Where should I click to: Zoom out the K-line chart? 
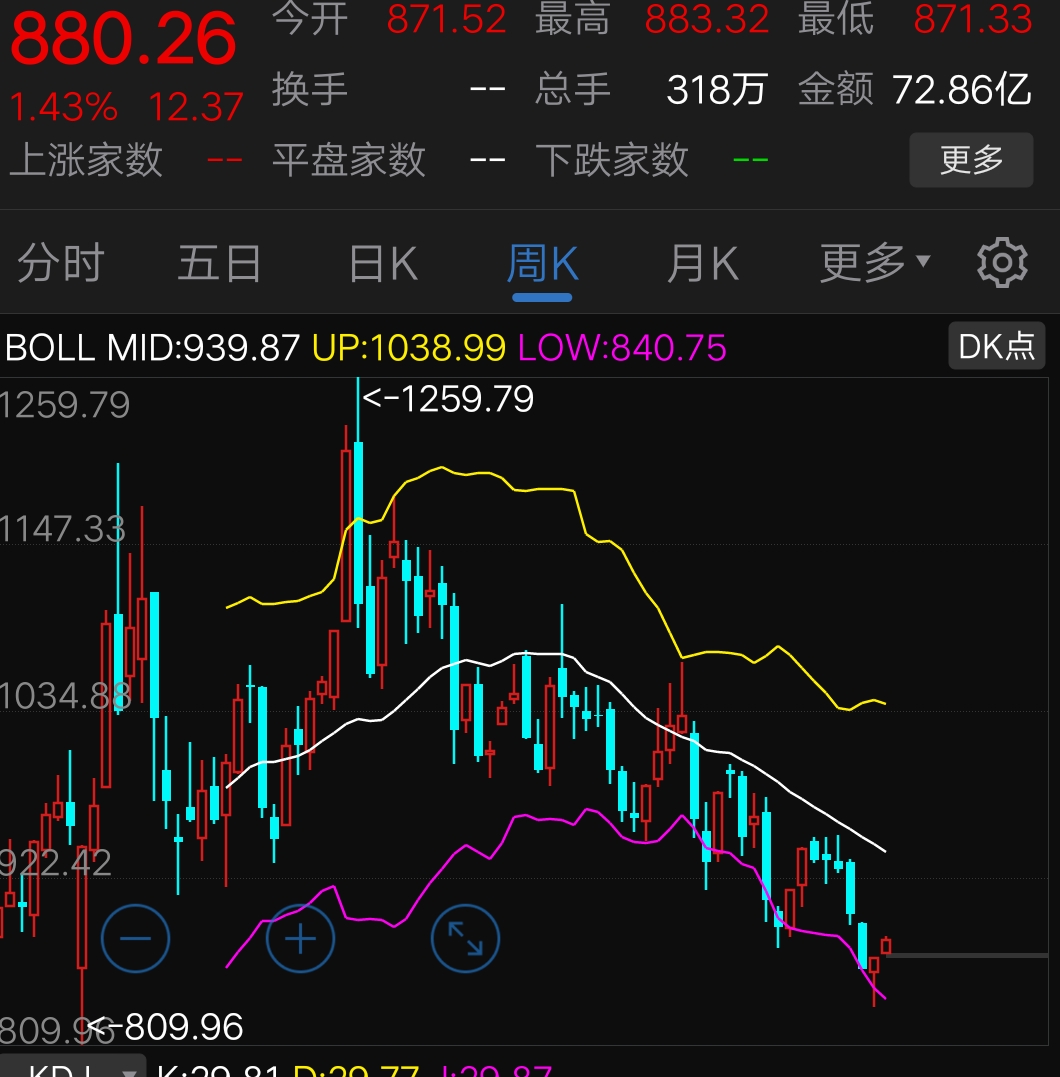click(135, 938)
